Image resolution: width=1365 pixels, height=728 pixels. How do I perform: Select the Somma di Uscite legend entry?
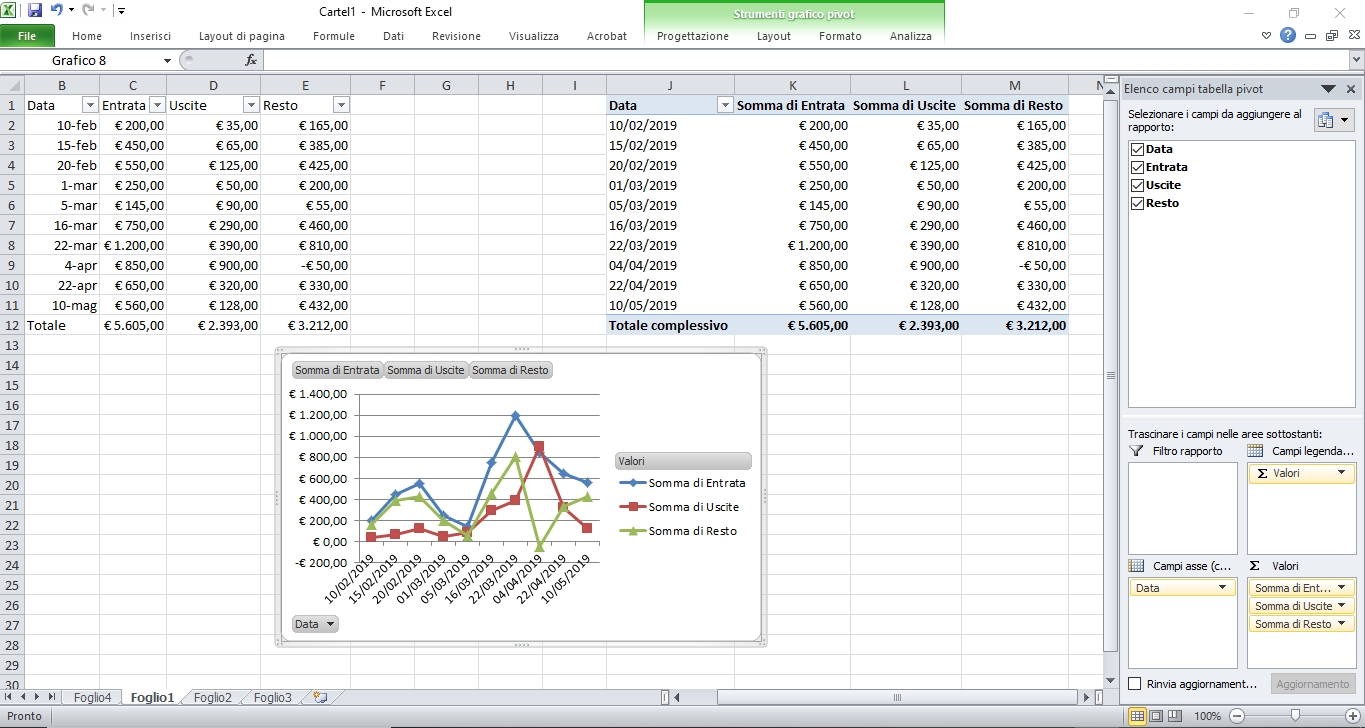click(x=679, y=507)
